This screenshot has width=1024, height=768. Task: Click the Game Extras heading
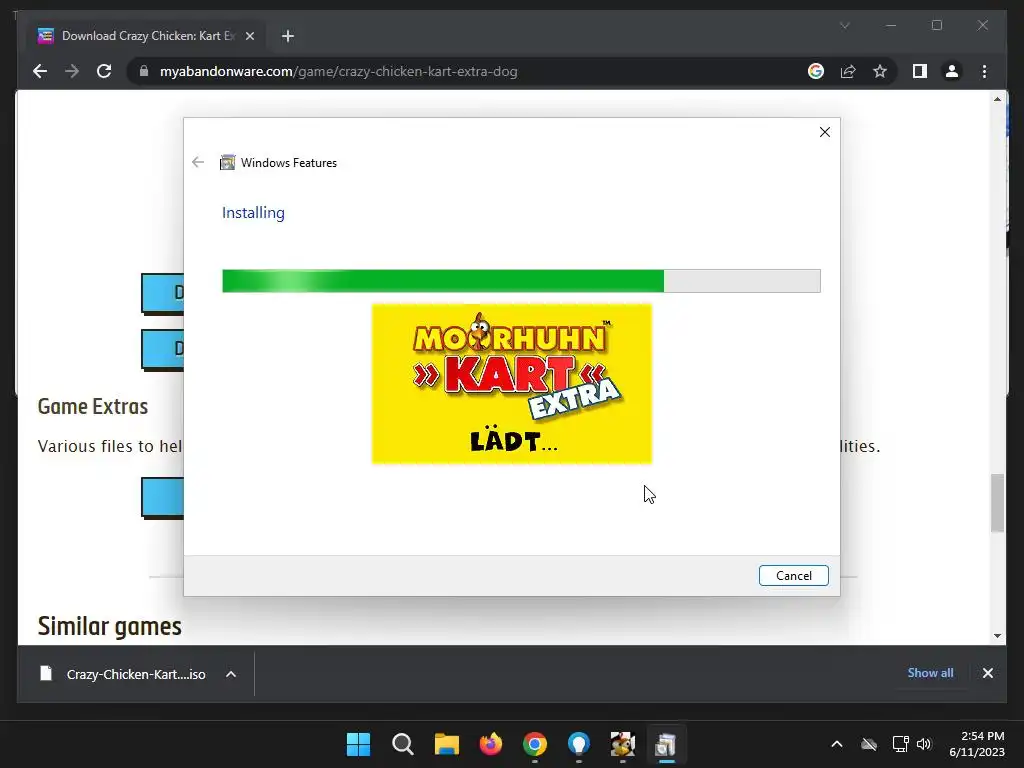click(93, 406)
